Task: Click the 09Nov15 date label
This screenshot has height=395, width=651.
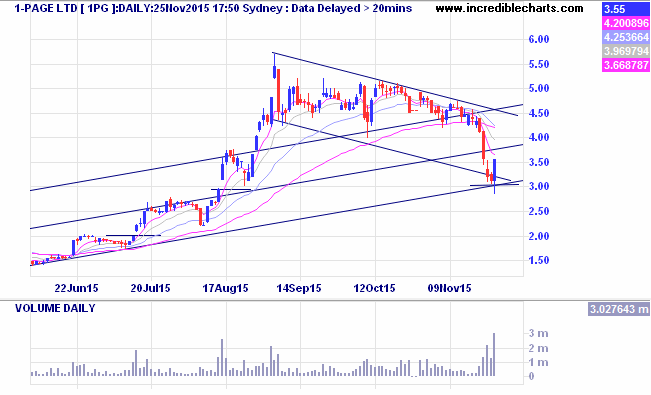Action: point(450,288)
